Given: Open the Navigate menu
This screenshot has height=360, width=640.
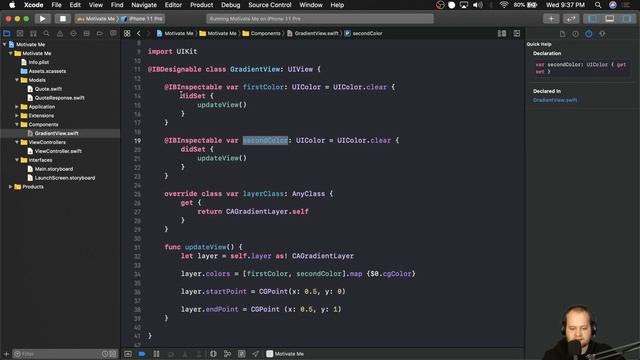Looking at the screenshot, I should coord(144,5).
